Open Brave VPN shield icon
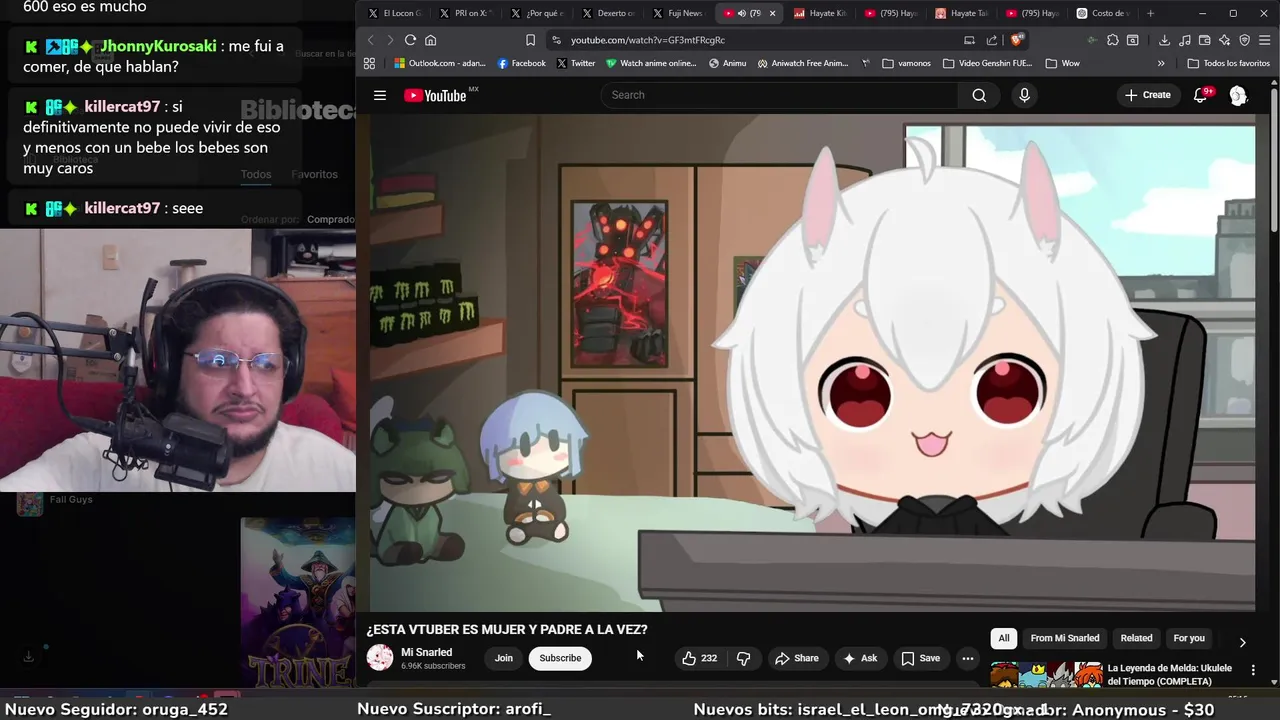Screen dimensions: 1280x720 (x=1245, y=40)
